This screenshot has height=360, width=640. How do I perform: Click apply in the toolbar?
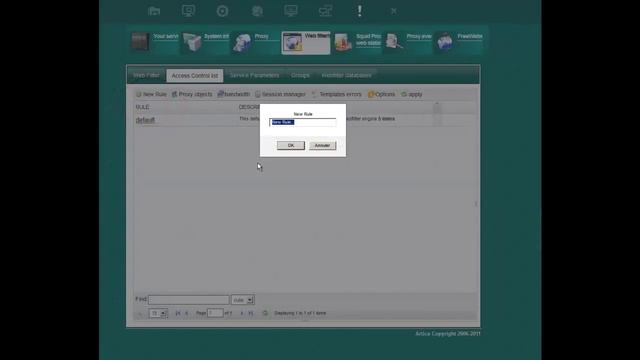411,94
